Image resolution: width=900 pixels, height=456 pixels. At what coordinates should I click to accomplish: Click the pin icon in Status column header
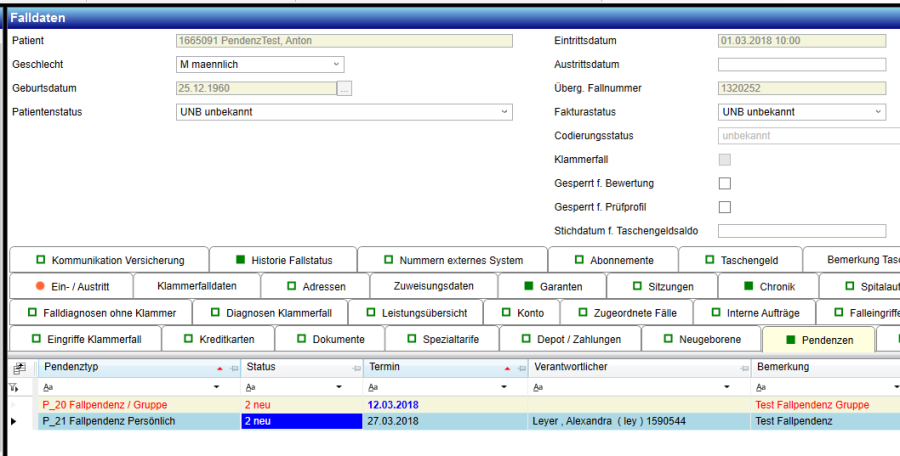pos(353,368)
